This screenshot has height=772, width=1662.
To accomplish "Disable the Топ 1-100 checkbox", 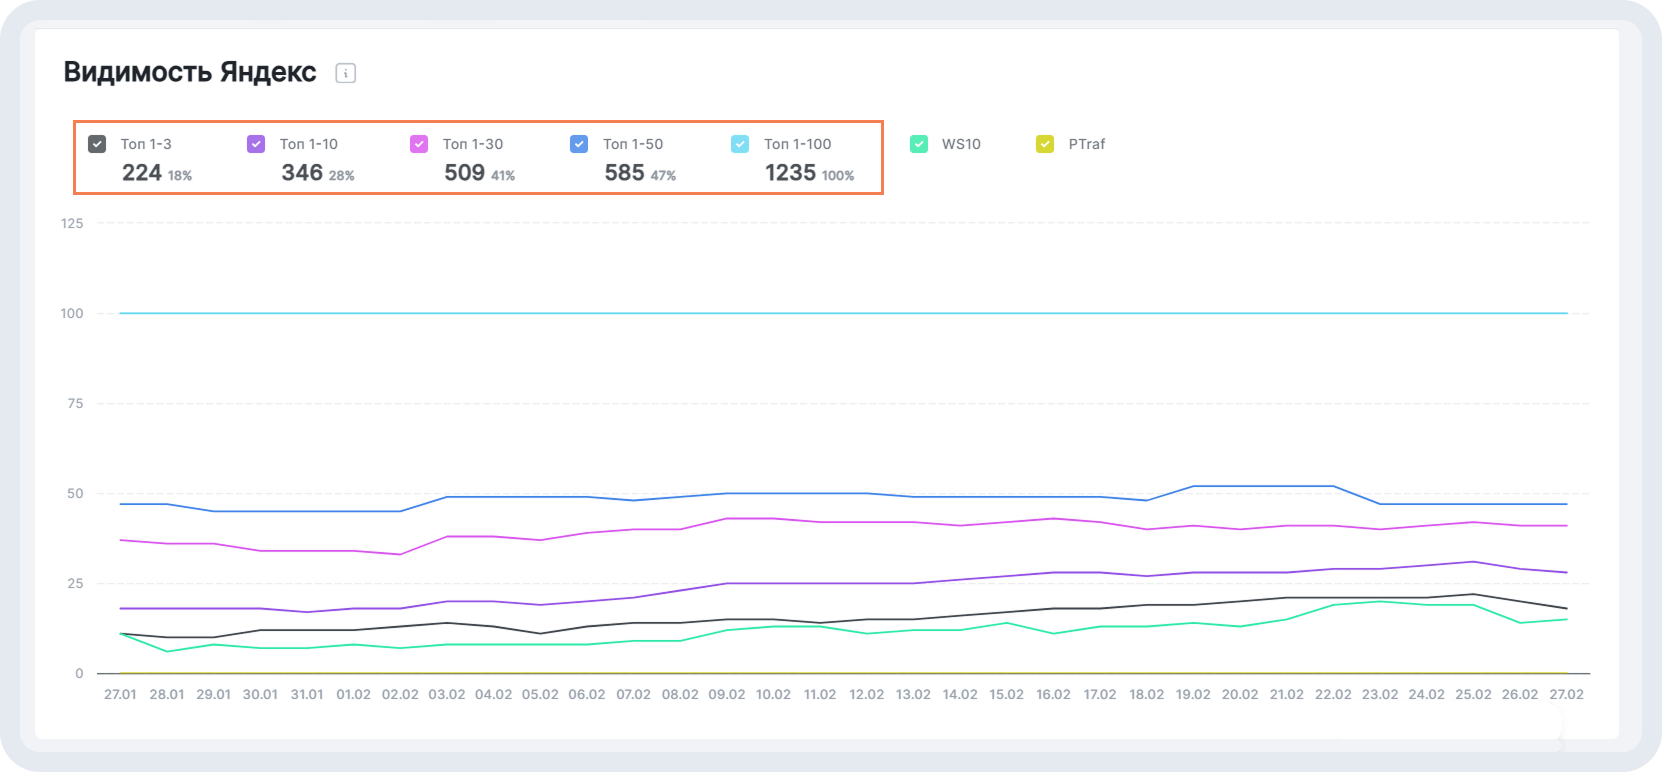I will coord(740,144).
